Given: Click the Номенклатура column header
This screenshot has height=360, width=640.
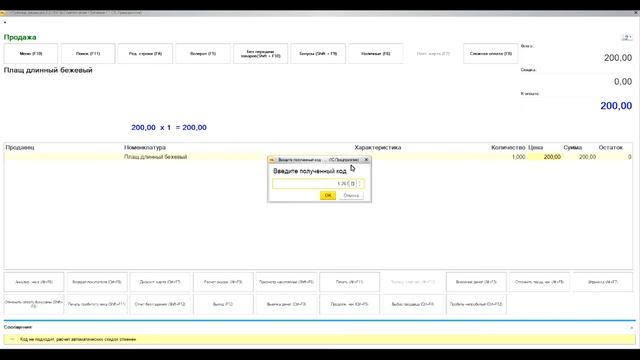Looking at the screenshot, I should 145,147.
